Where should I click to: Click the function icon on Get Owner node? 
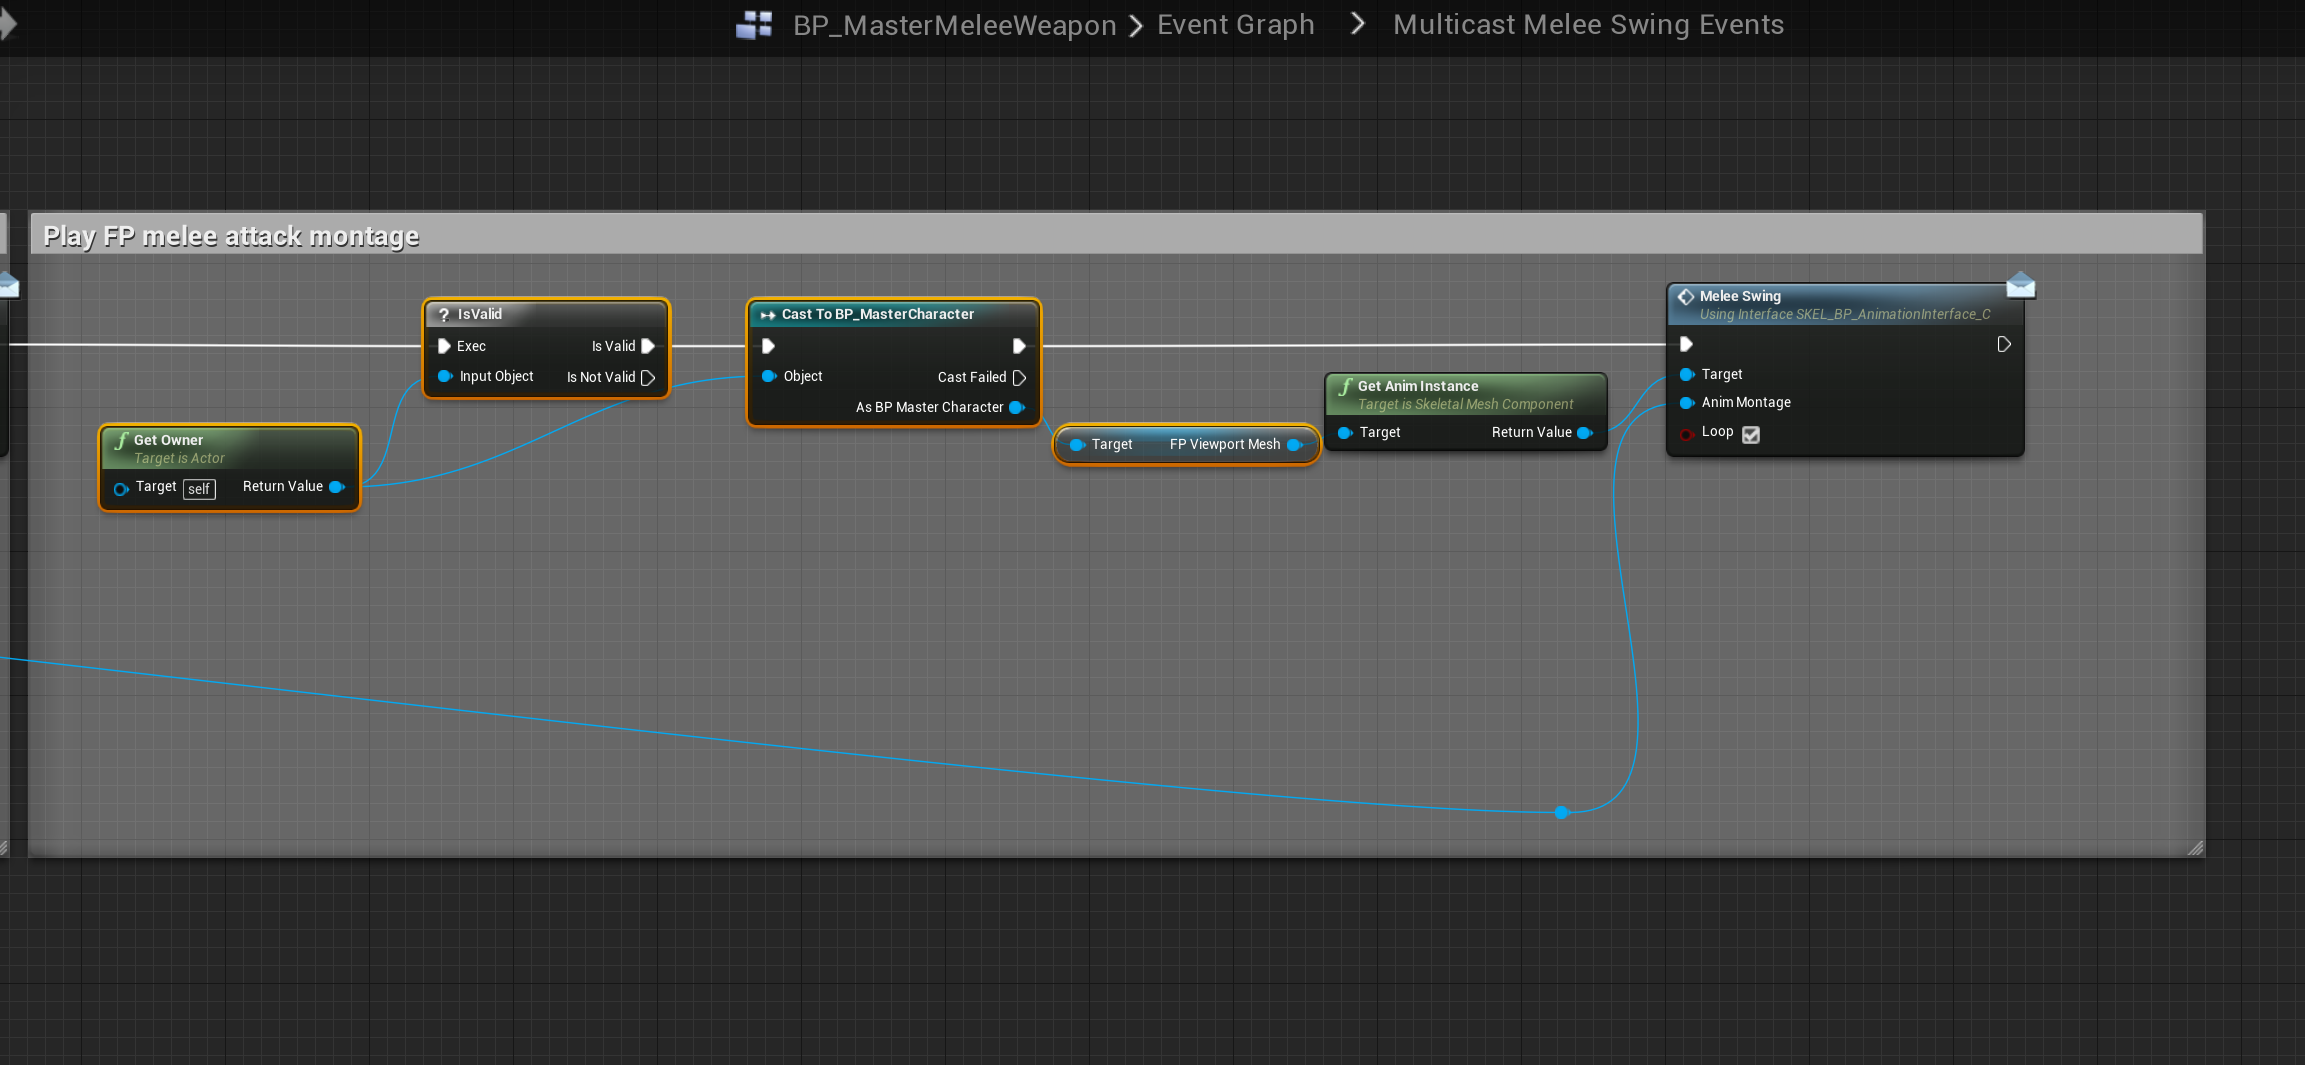point(121,440)
